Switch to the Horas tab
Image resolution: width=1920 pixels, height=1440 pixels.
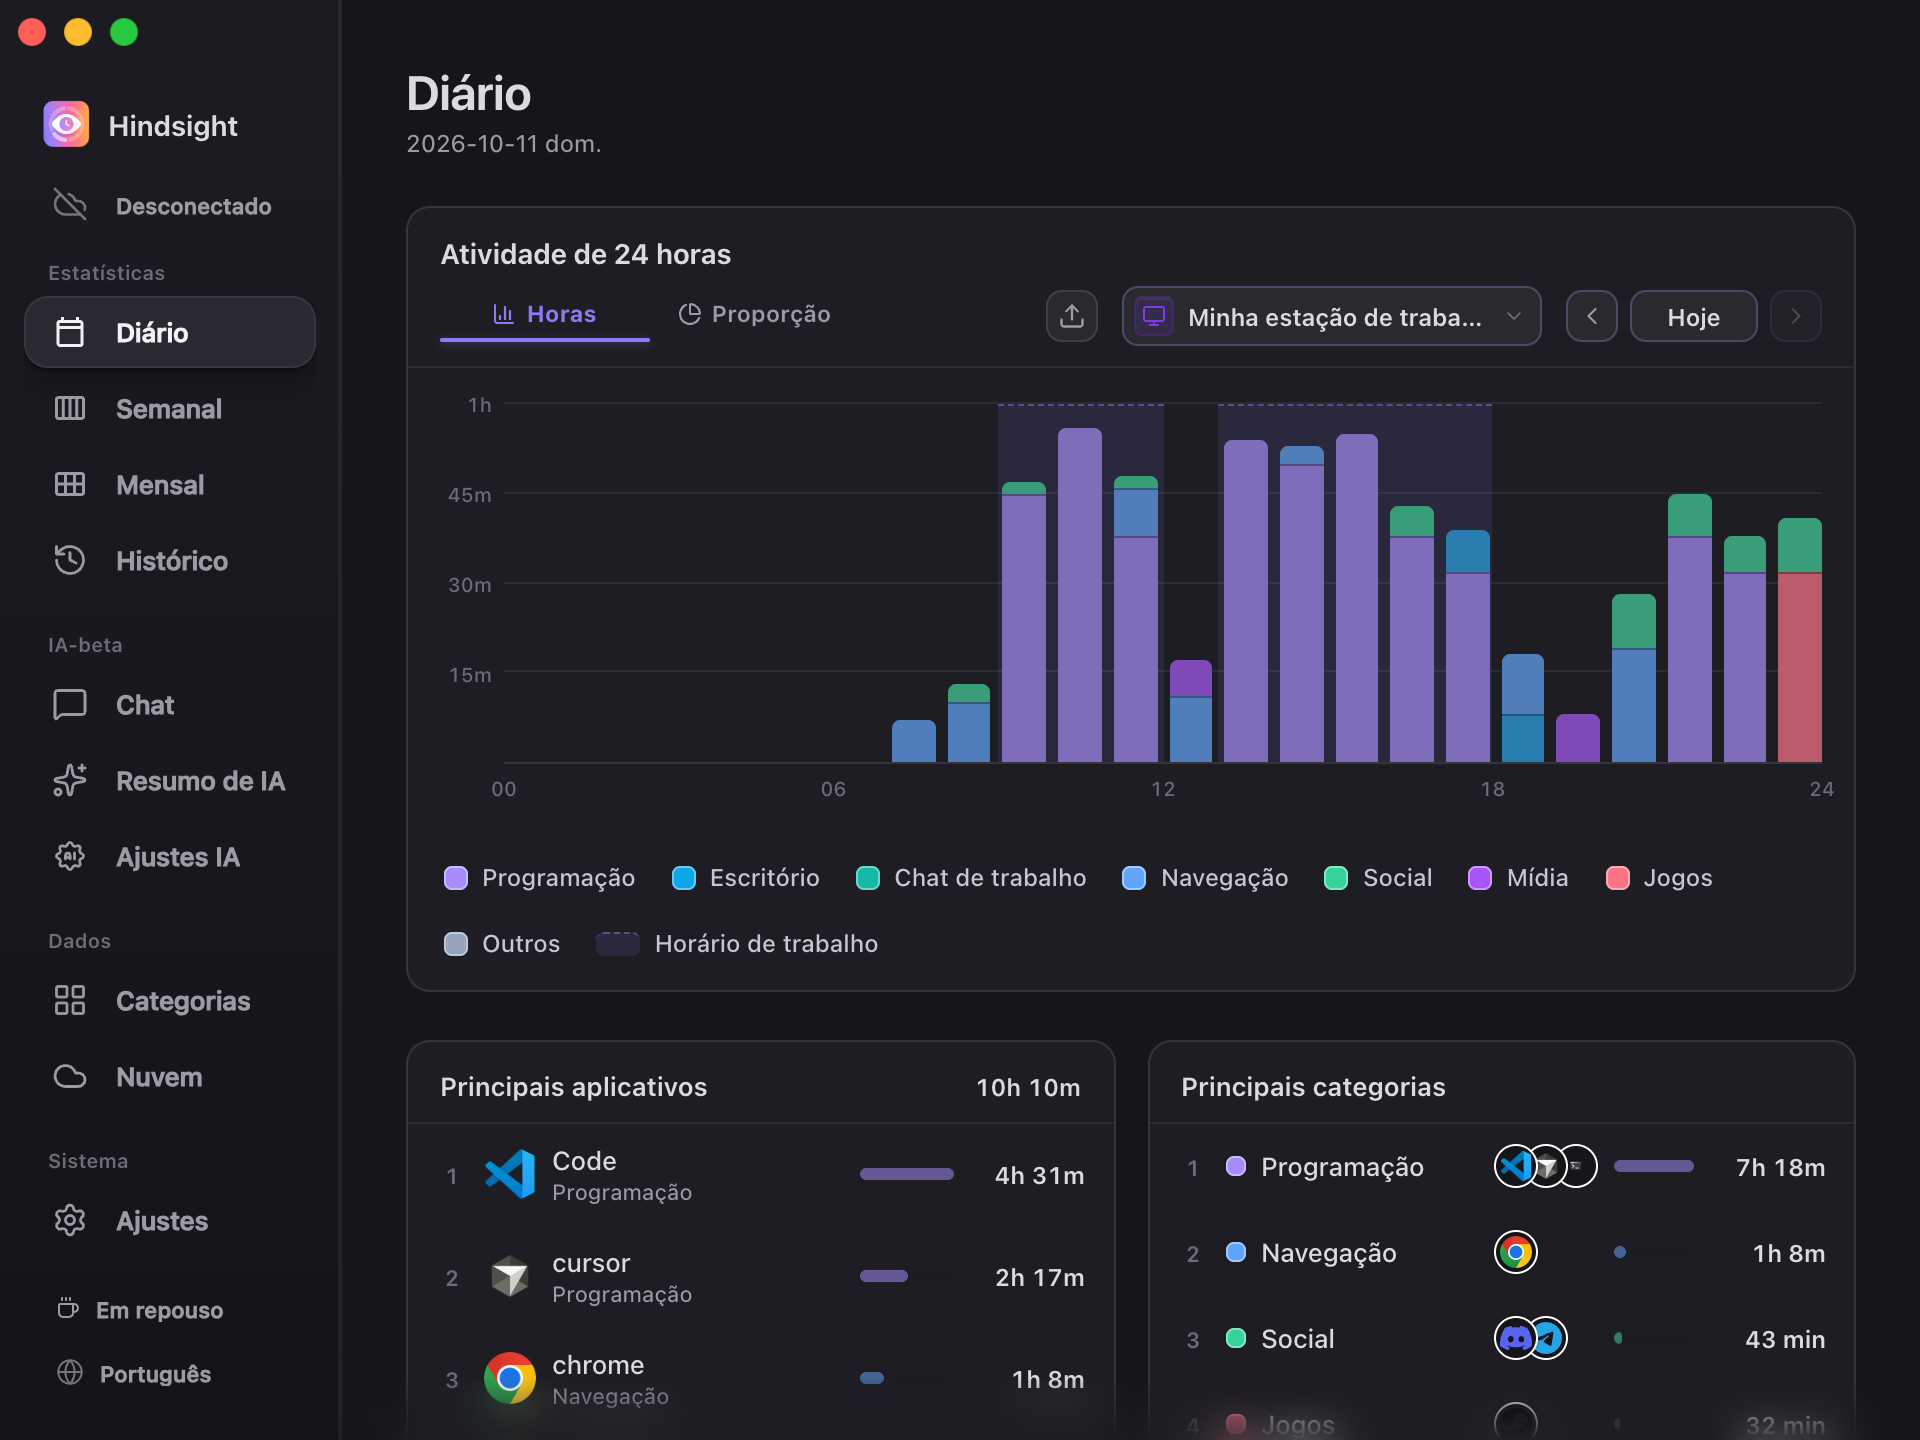(544, 314)
